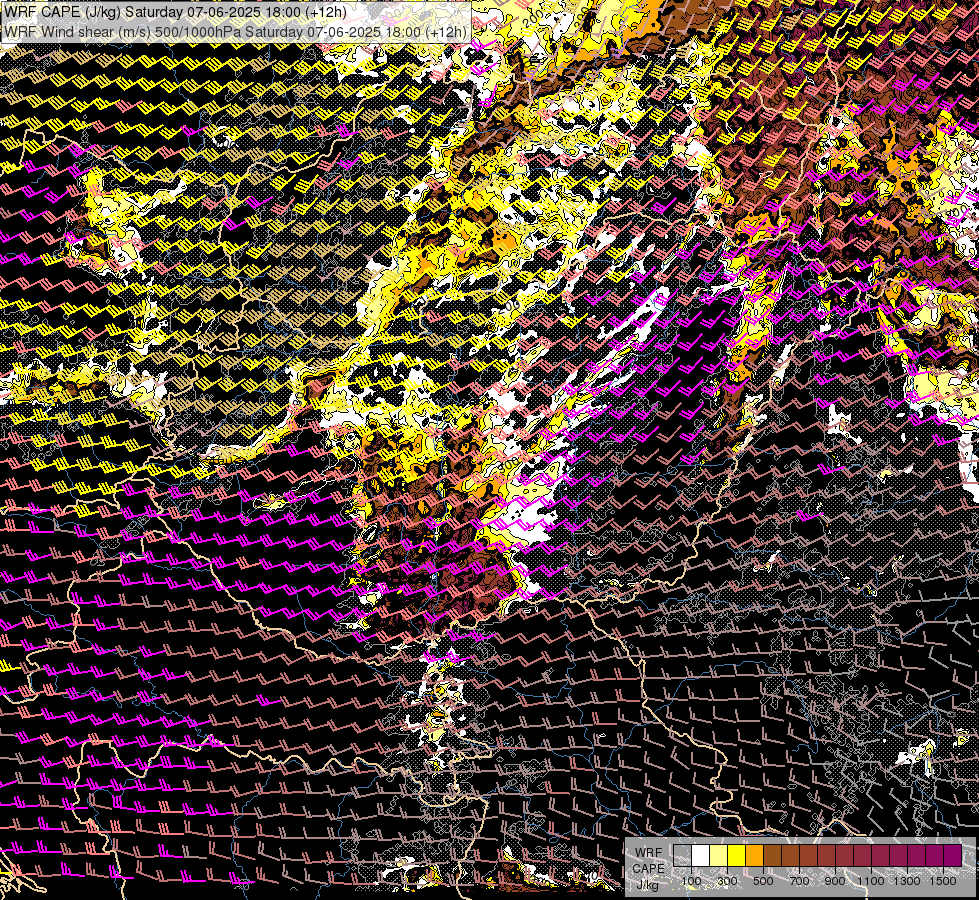
Task: Click the legend value label 500
Action: (763, 881)
